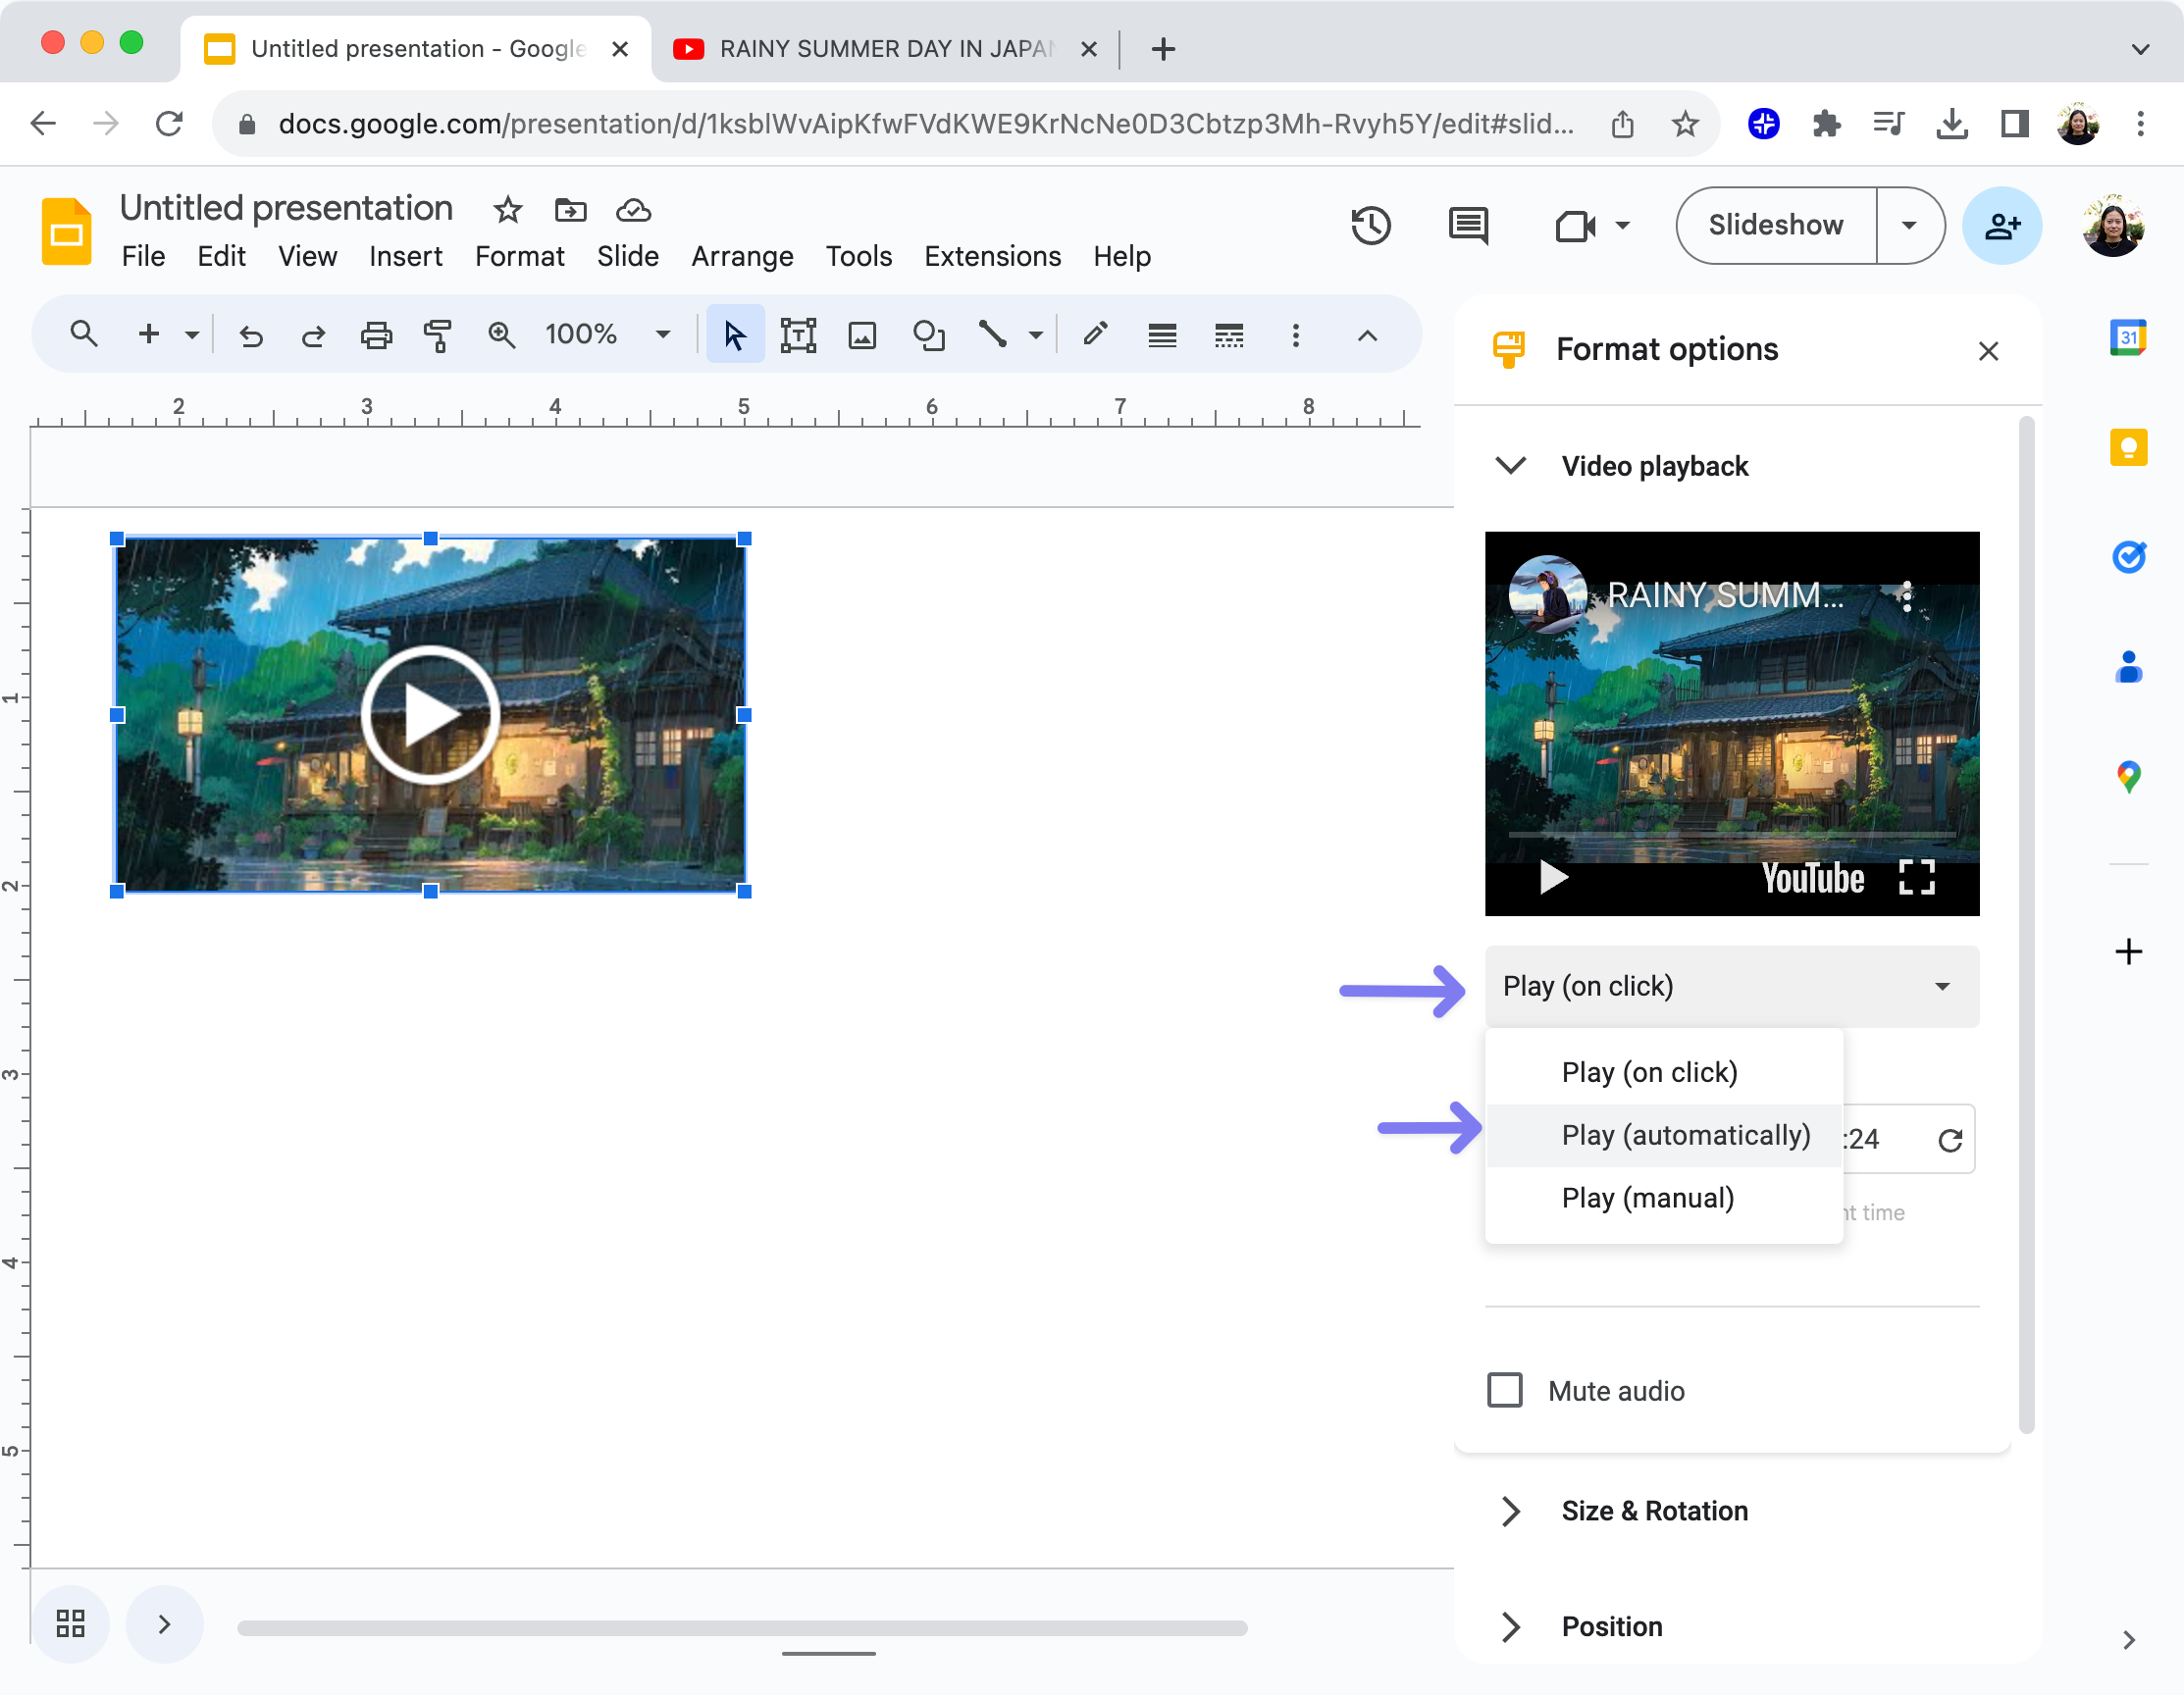
Task: Click the fullscreen icon on video preview
Action: tap(1916, 877)
